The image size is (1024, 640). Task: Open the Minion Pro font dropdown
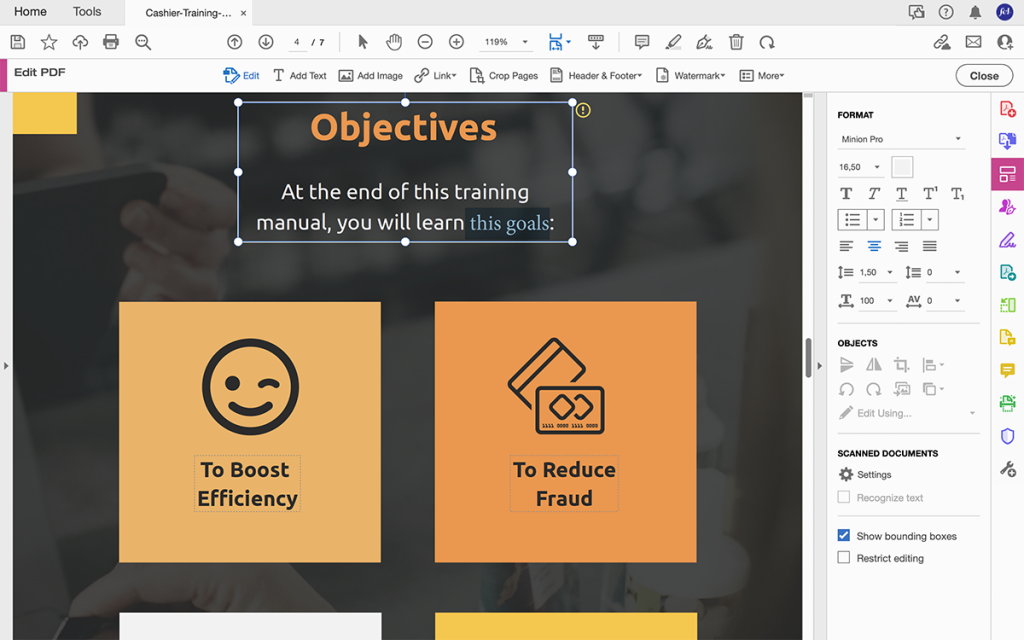(899, 139)
